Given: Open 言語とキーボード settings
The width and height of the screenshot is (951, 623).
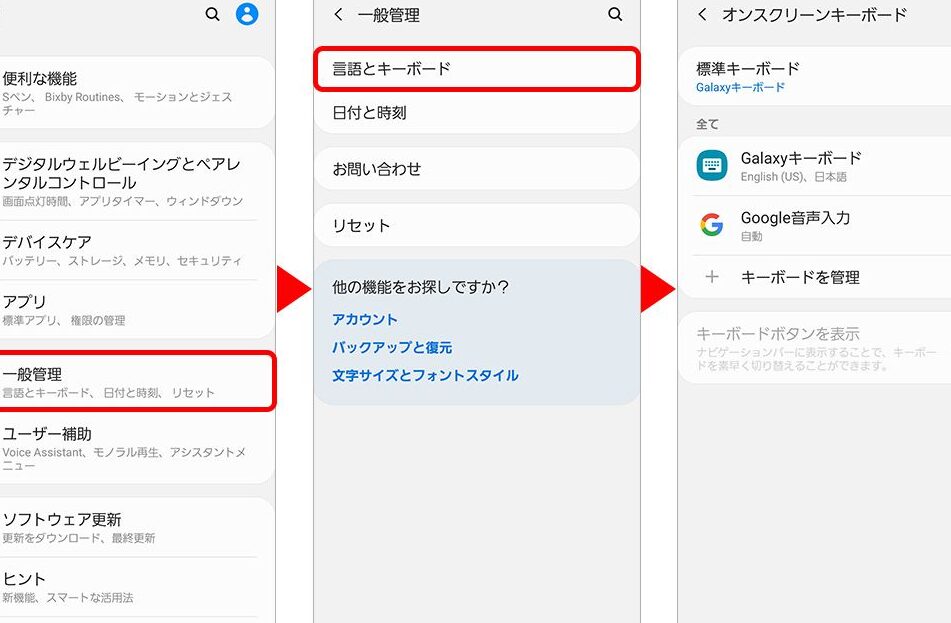Looking at the screenshot, I should [476, 69].
